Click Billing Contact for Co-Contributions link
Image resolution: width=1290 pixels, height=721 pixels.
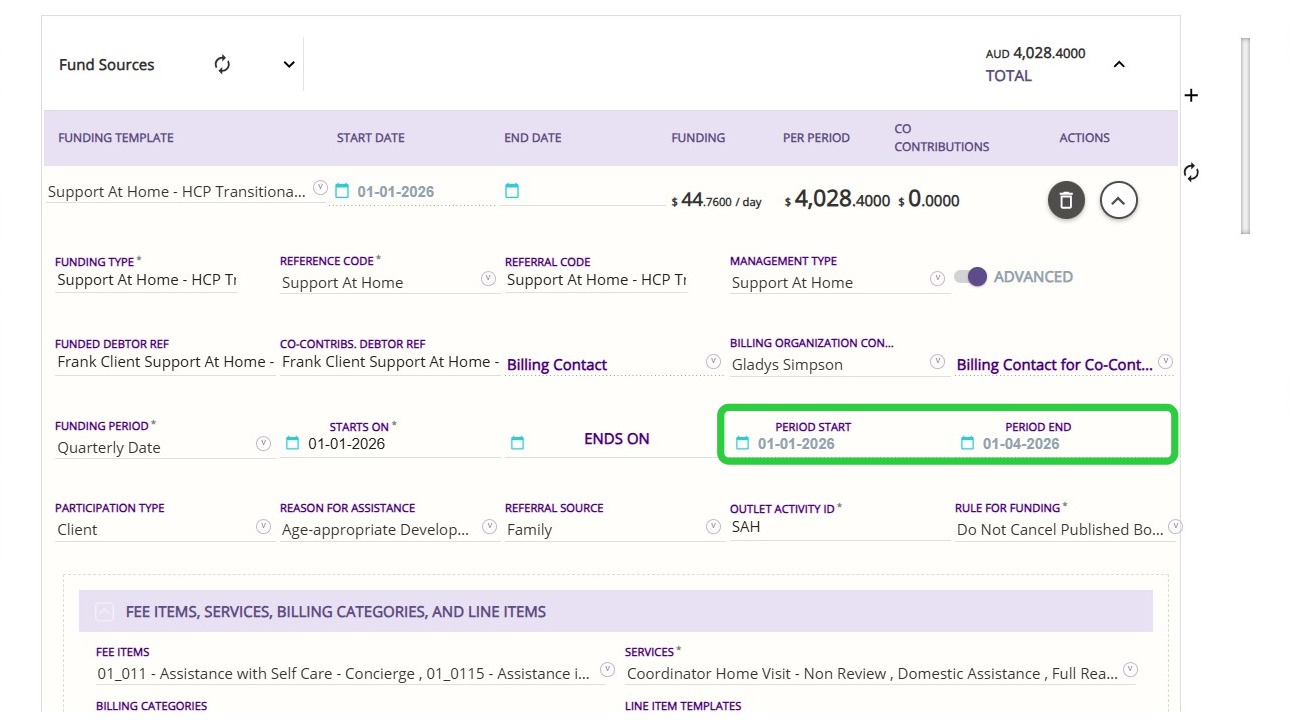(1054, 365)
